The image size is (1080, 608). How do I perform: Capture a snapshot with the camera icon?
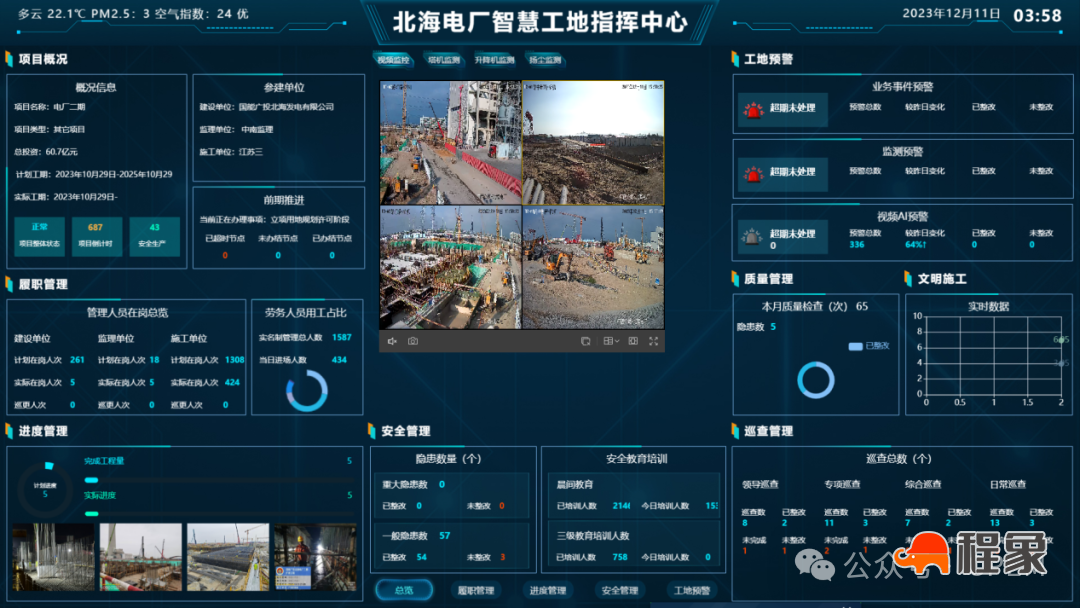[x=413, y=341]
